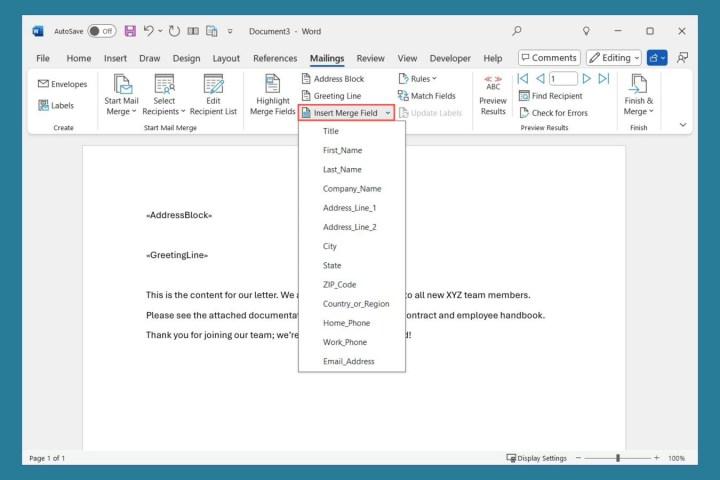Click the Highlight Merge Fields icon
The height and width of the screenshot is (480, 720).
click(272, 85)
